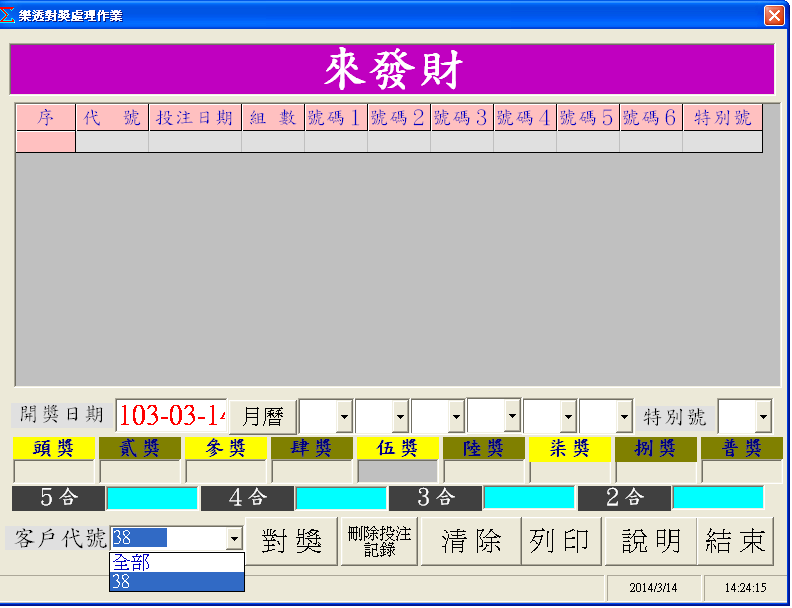Click the 號碼3 column header

coord(462,118)
